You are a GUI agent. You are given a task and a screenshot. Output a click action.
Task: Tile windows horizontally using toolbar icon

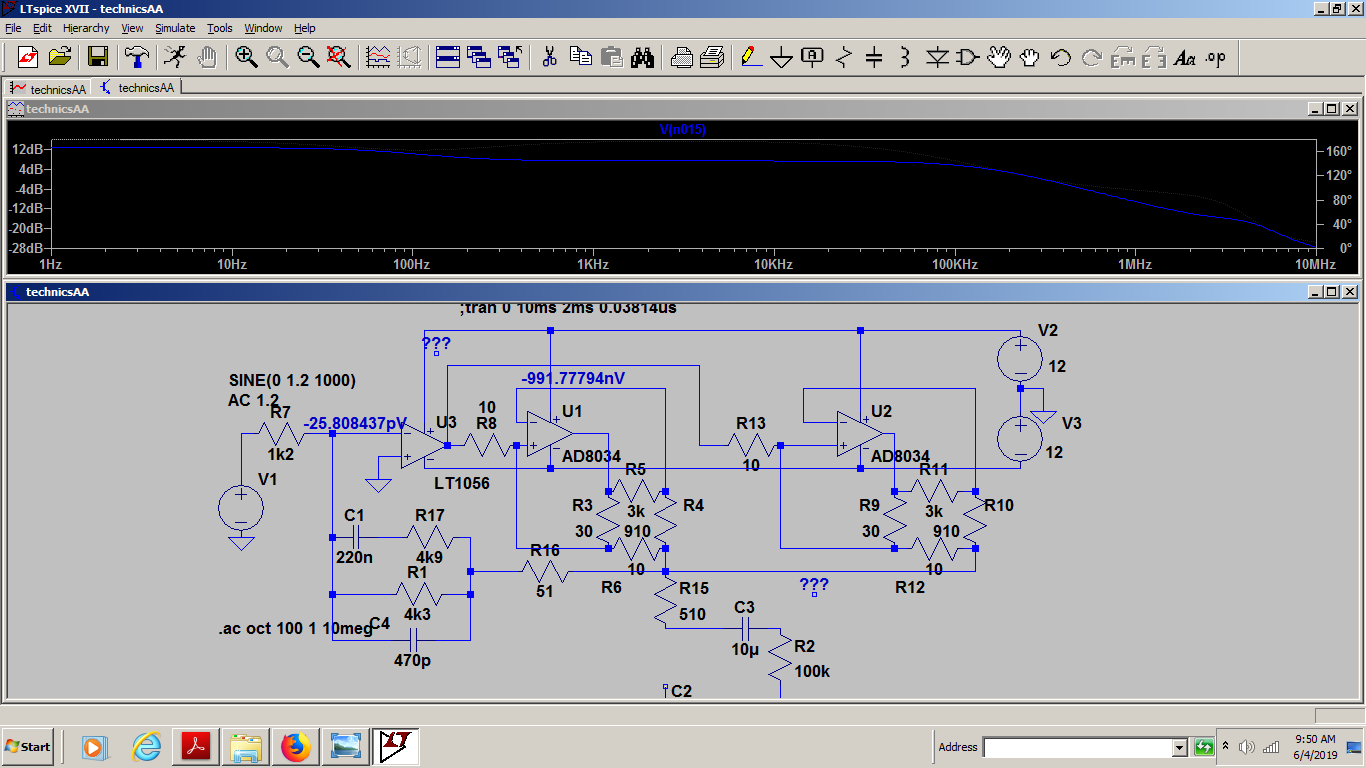[x=447, y=56]
